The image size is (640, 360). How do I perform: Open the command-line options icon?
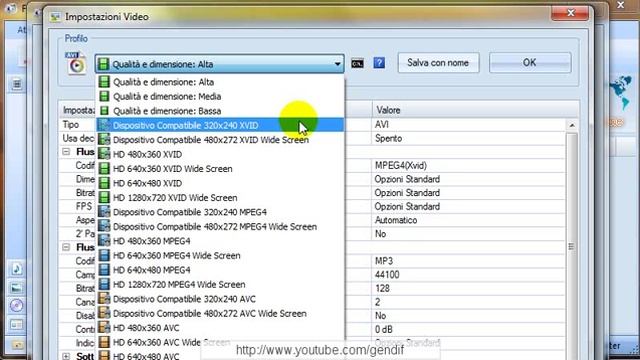(357, 64)
